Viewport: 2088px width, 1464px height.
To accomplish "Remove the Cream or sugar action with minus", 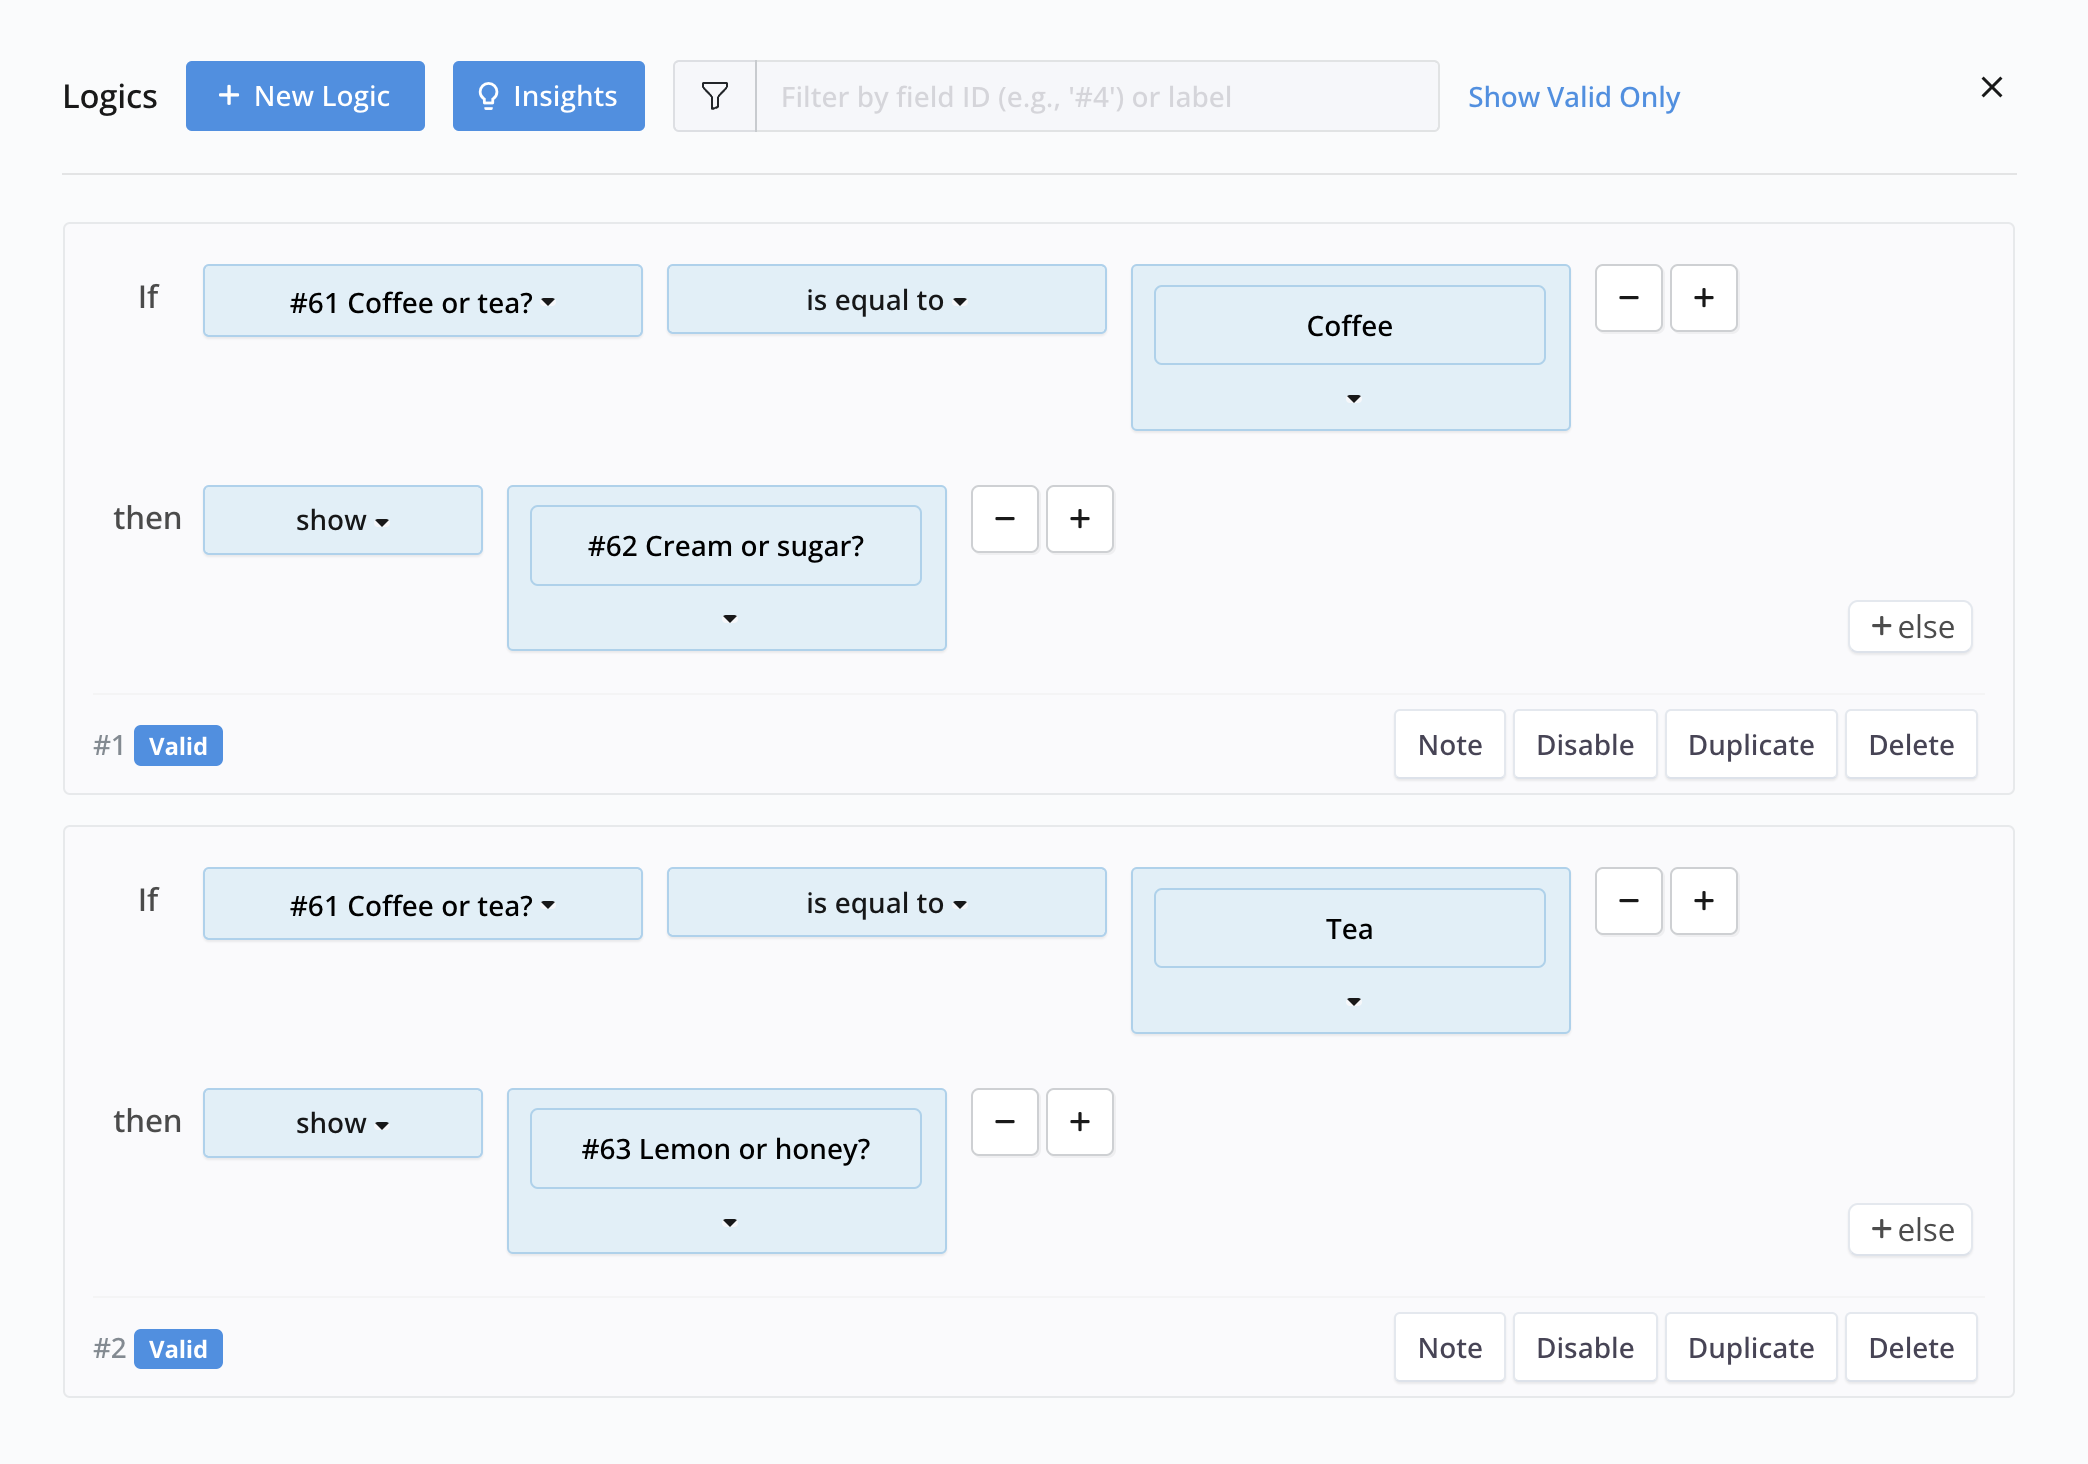I will tap(1004, 519).
